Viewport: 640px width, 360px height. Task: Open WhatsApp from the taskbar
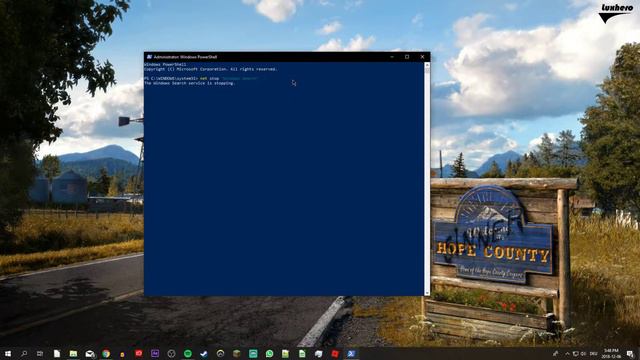269,353
